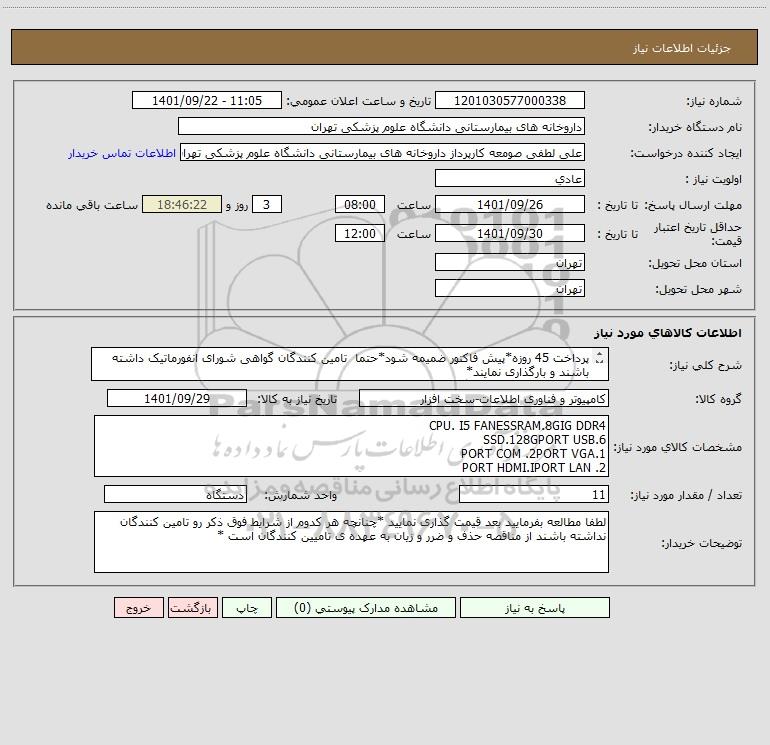Click the خروج exit button
Image resolution: width=770 pixels, height=745 pixels.
[138, 607]
